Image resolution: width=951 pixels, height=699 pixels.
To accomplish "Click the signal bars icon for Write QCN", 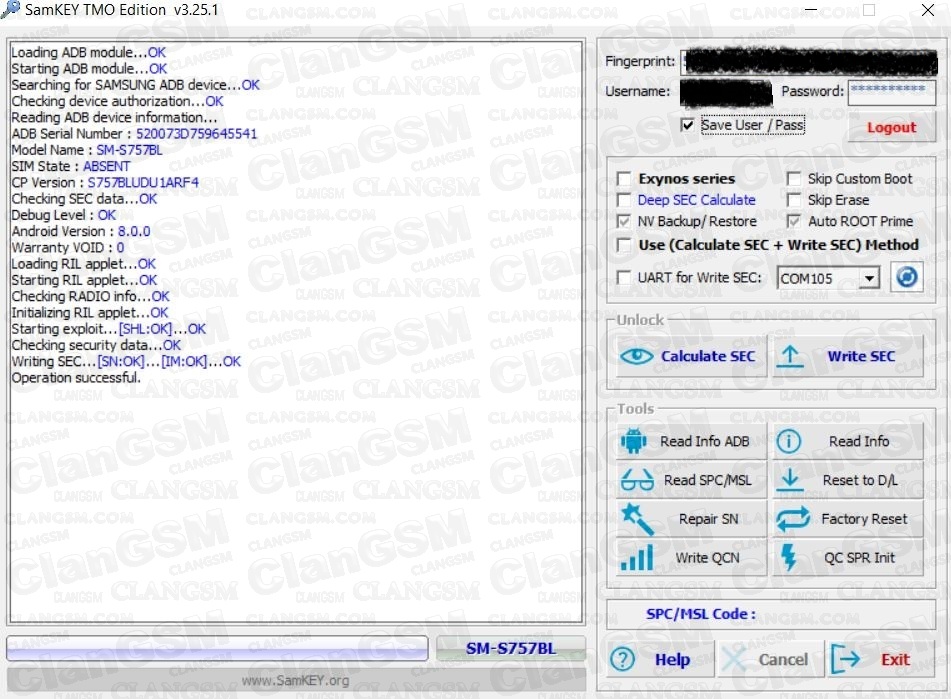I will [x=637, y=558].
